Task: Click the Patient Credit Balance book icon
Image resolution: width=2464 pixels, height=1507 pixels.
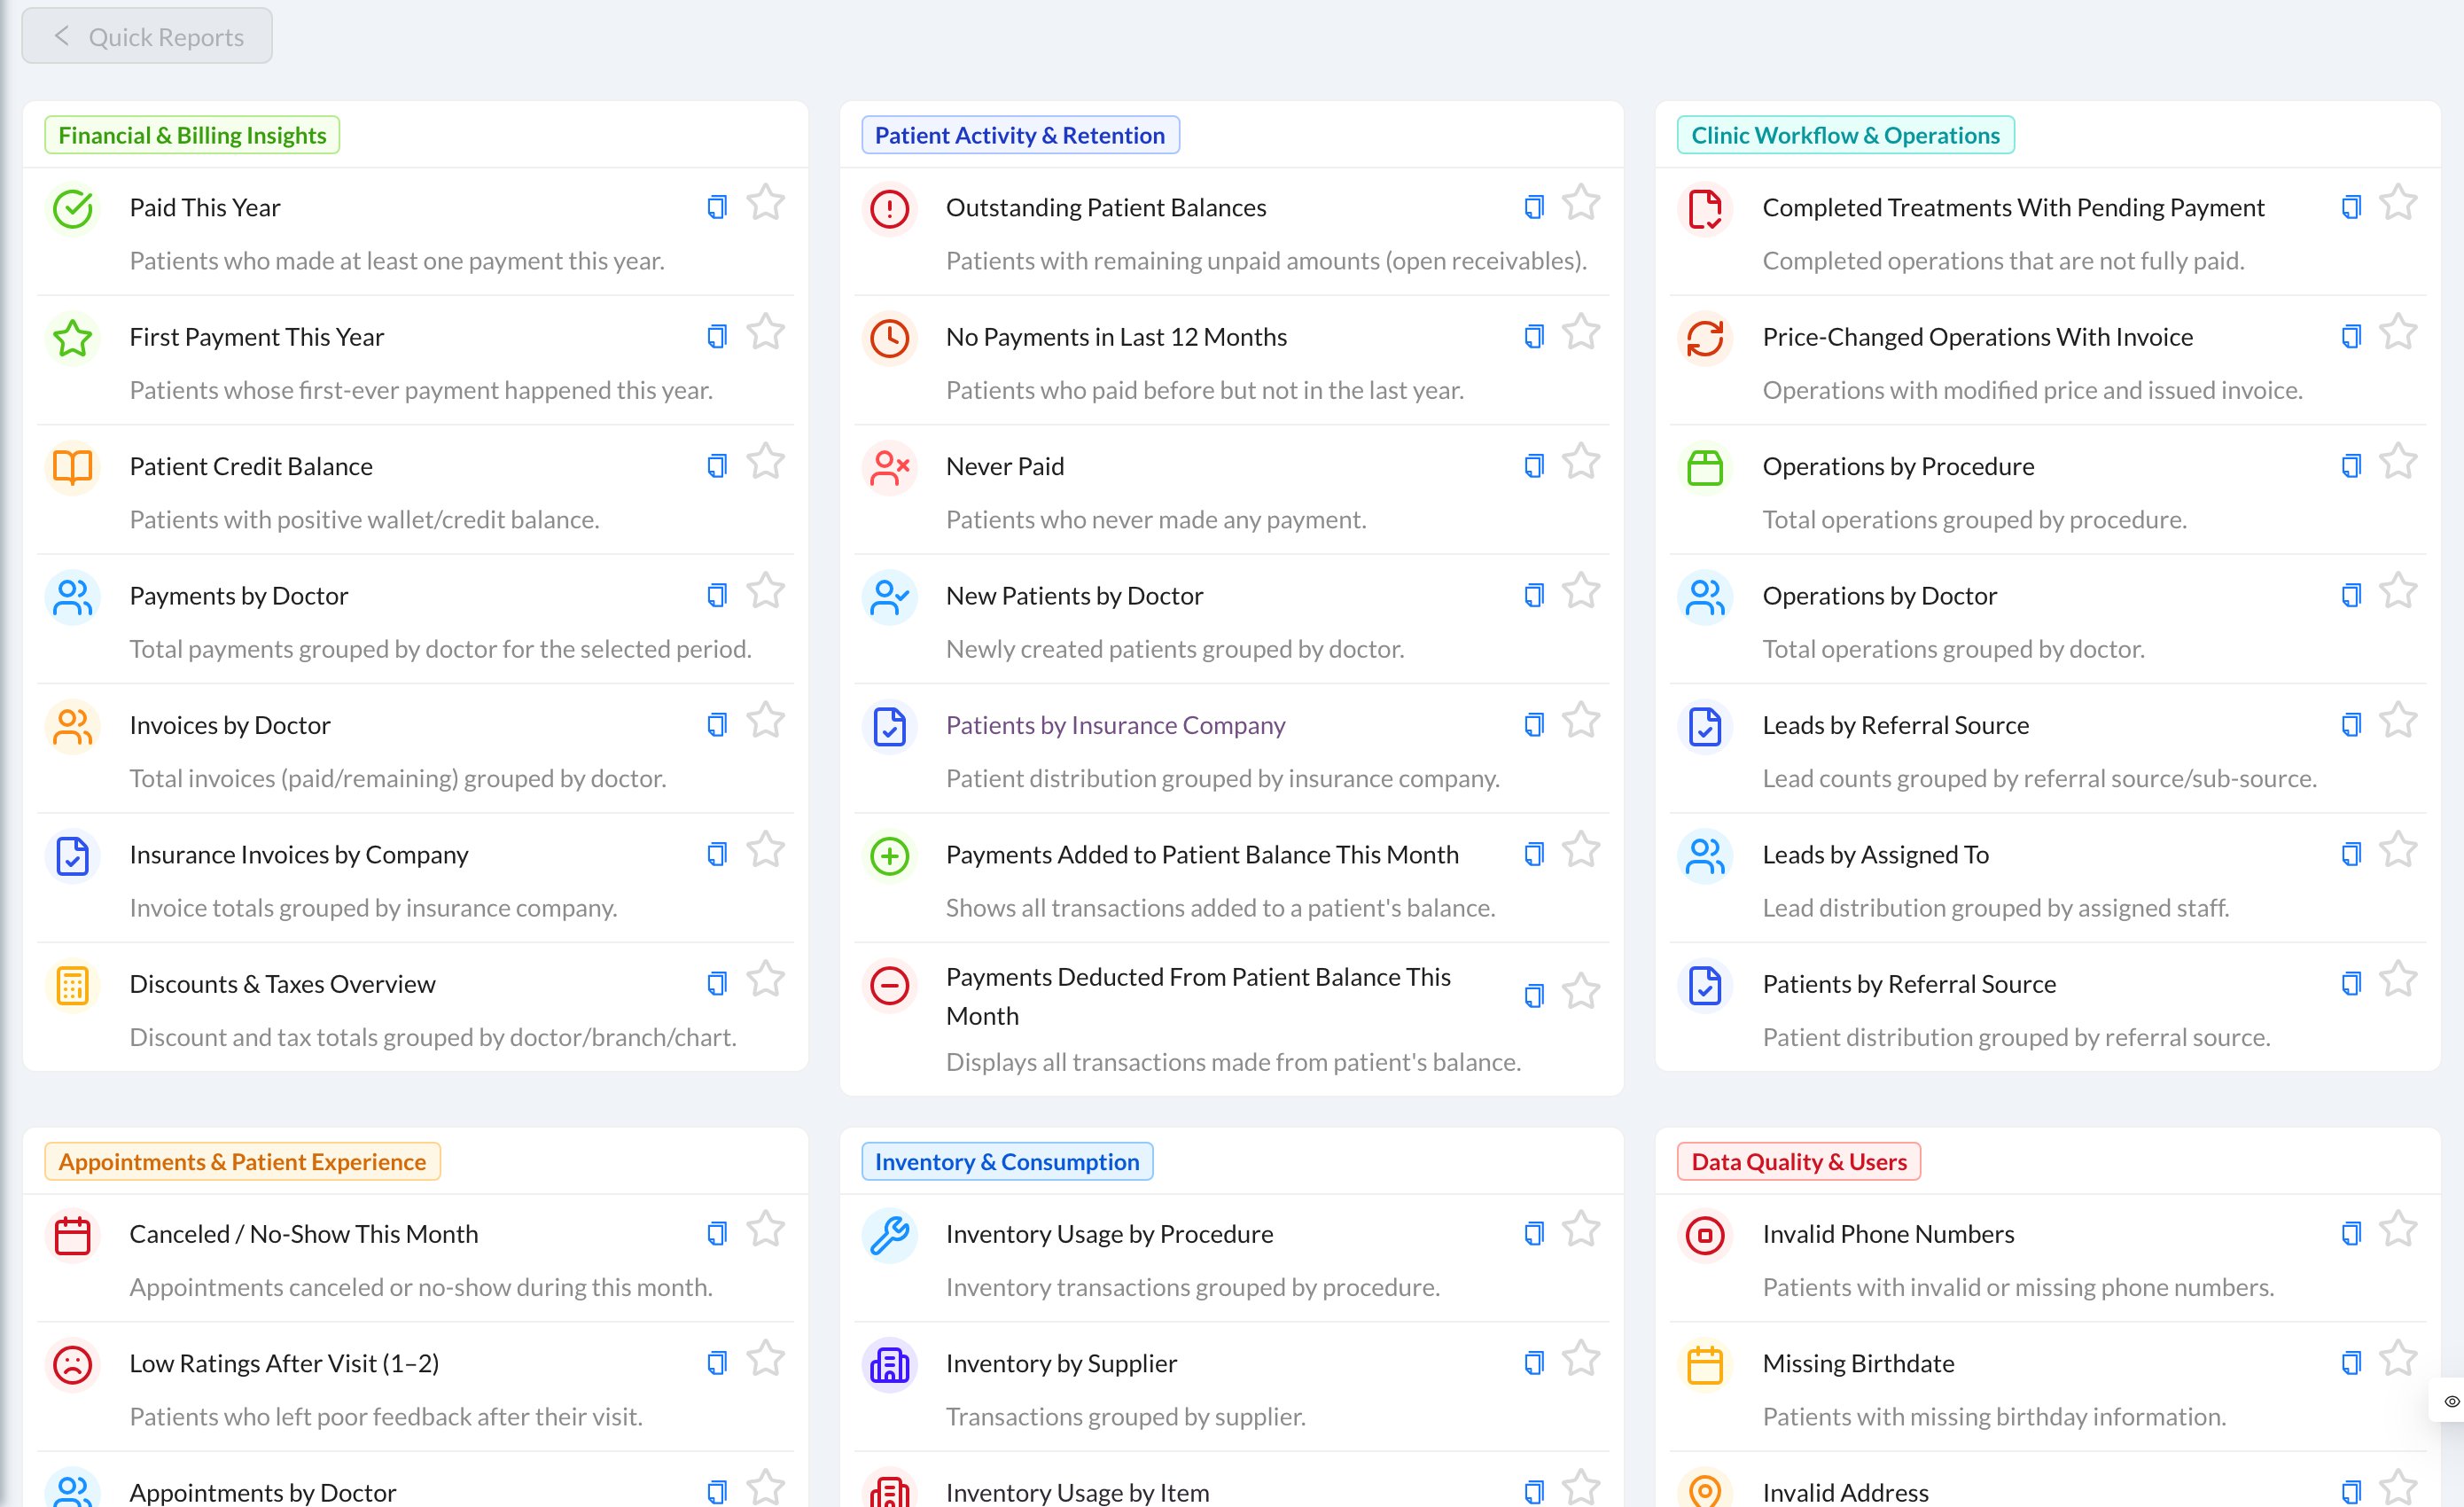Action: tap(73, 467)
